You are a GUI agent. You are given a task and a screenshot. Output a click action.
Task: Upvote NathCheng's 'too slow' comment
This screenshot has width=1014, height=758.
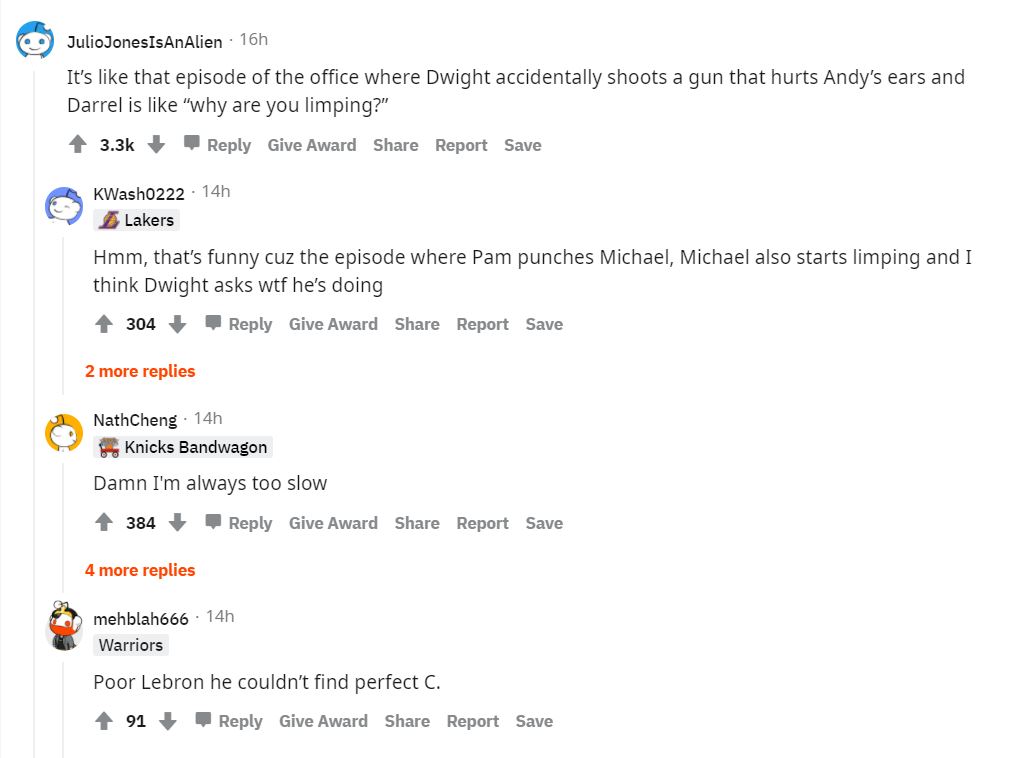coord(104,523)
